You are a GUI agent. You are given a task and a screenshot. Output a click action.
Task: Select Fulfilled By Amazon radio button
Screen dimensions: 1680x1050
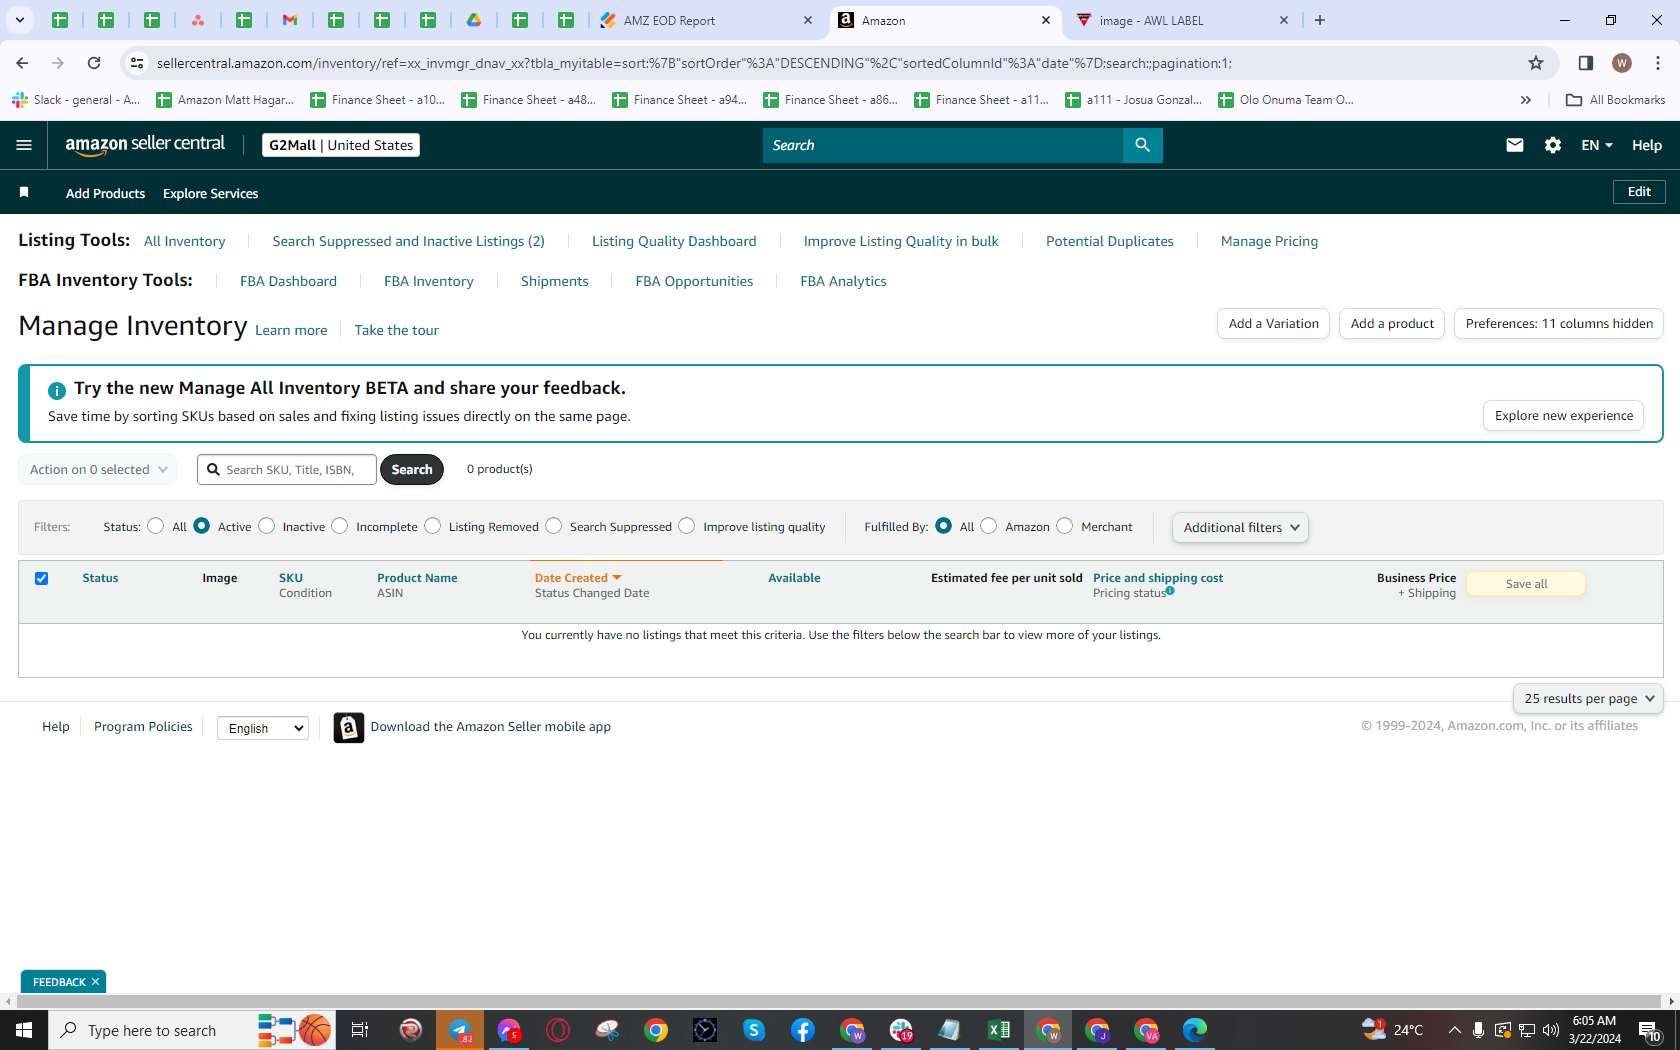(x=989, y=526)
